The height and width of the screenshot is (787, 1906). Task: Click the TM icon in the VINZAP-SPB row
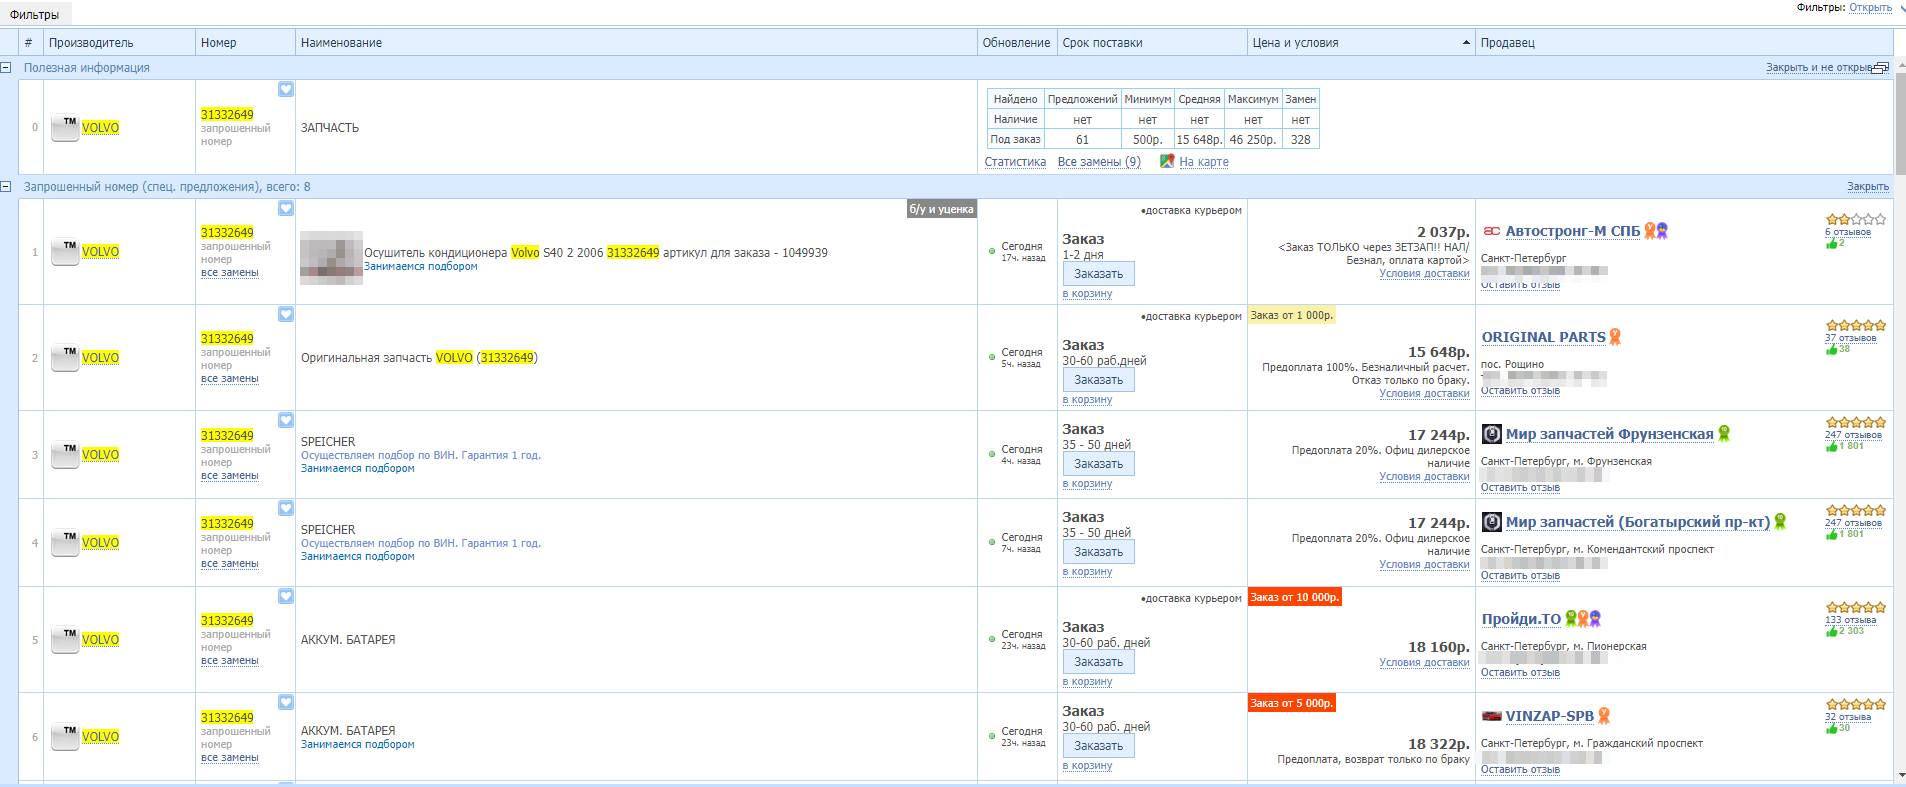coord(65,737)
